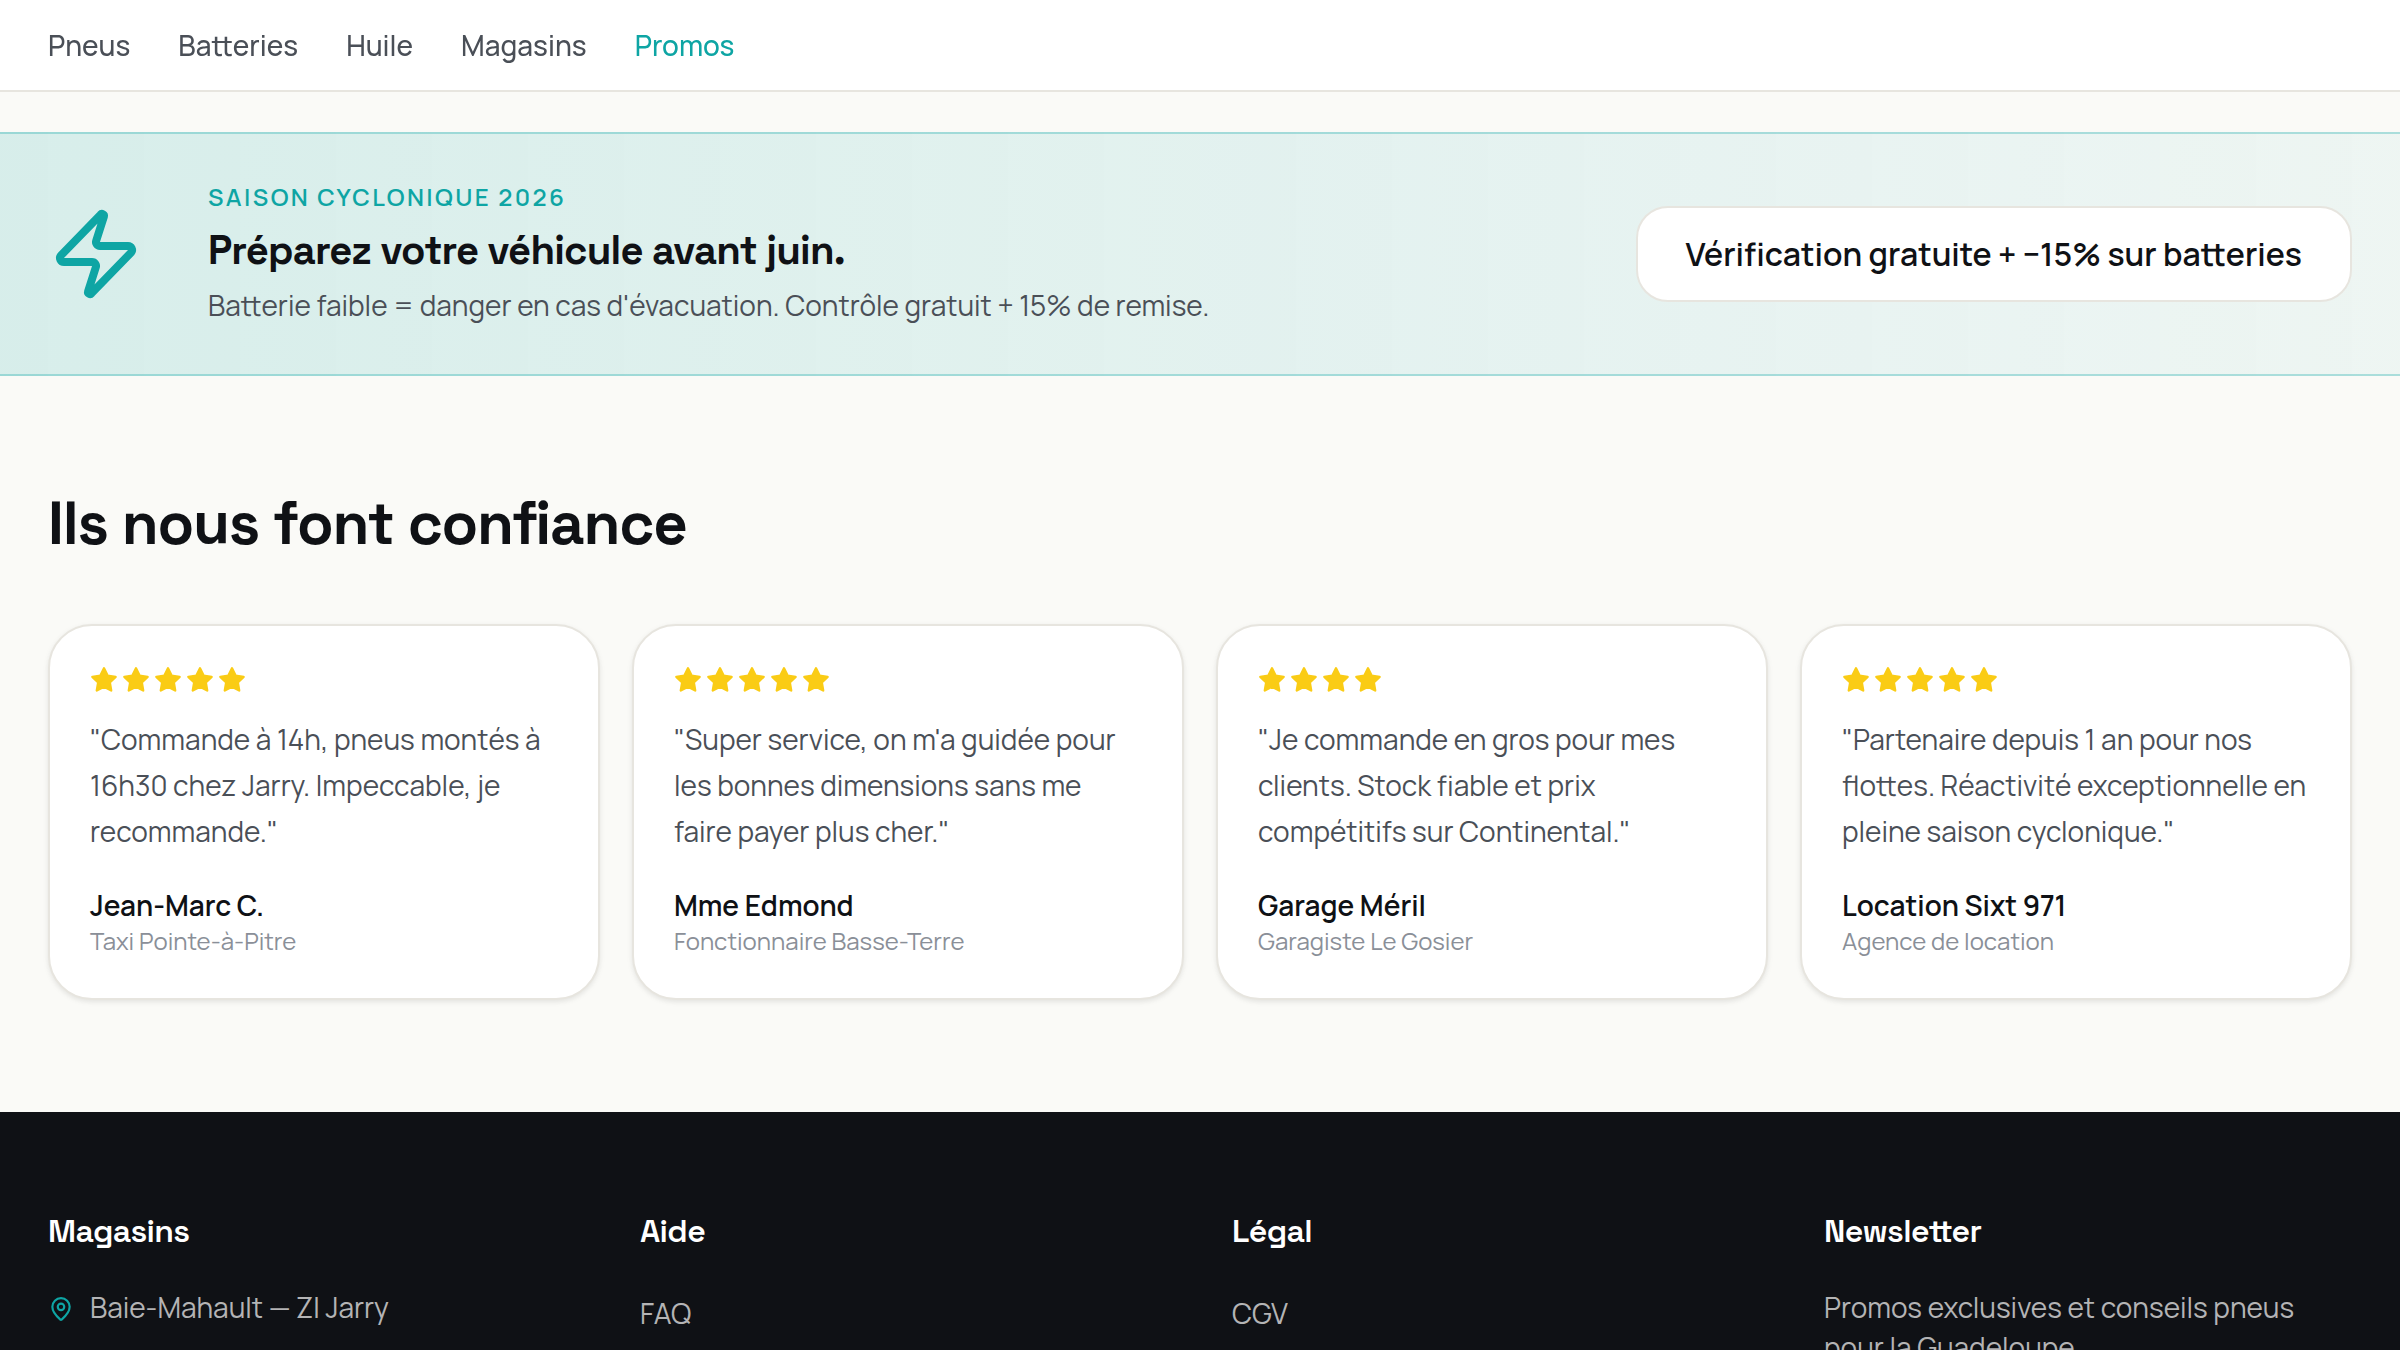Click the Mme Edmond reviewer name
The image size is (2400, 1350).
pos(764,906)
